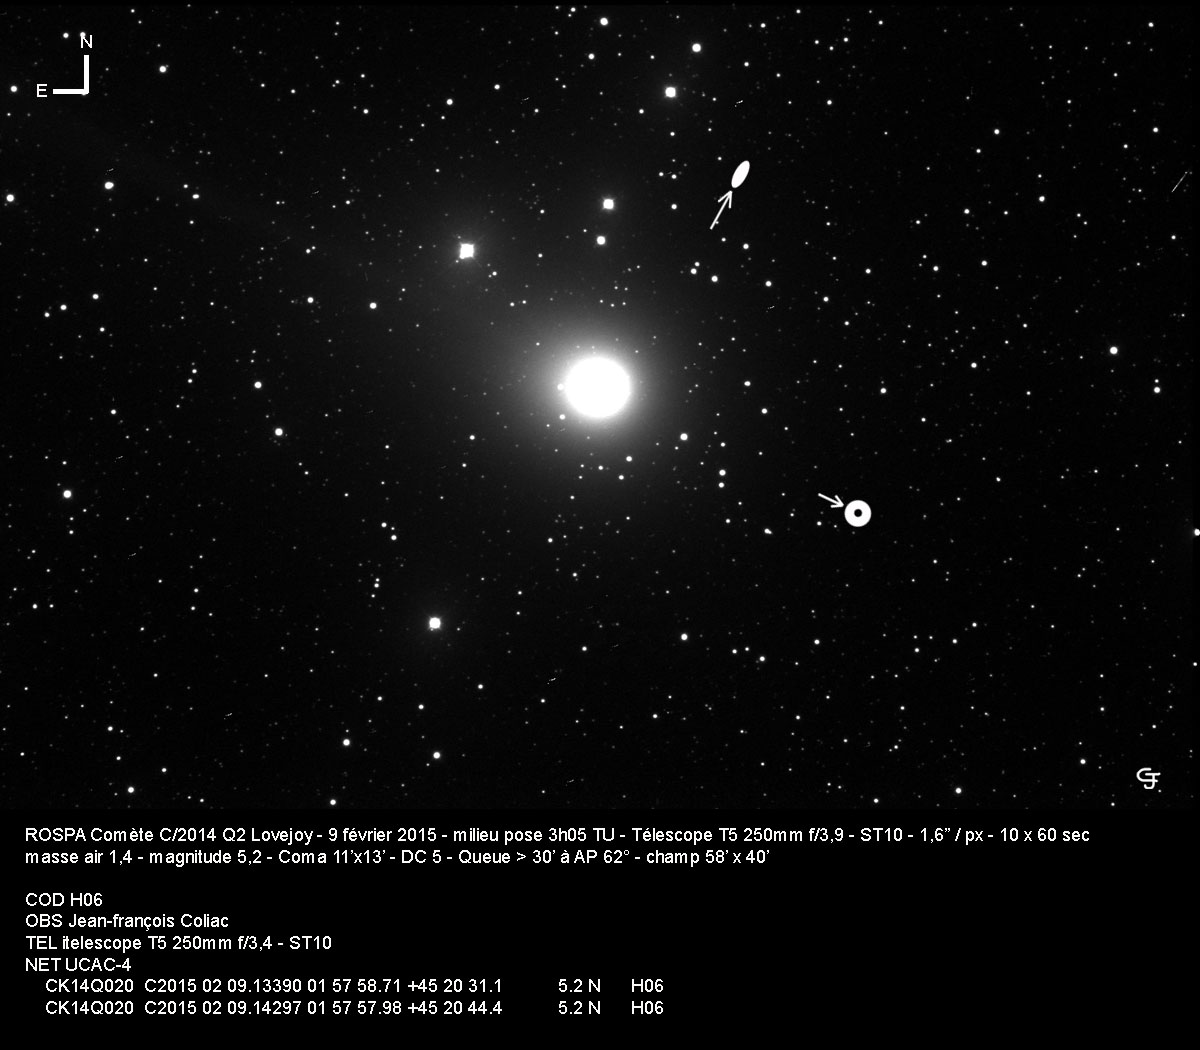The image size is (1200, 1050).
Task: Select the first CK14Q020 astrometry line
Action: tap(354, 986)
